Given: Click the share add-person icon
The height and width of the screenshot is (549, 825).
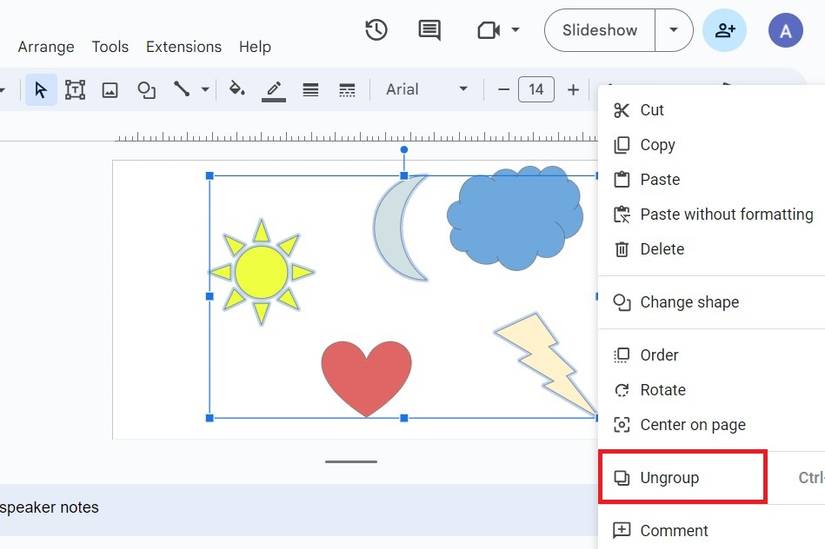Looking at the screenshot, I should click(x=725, y=30).
